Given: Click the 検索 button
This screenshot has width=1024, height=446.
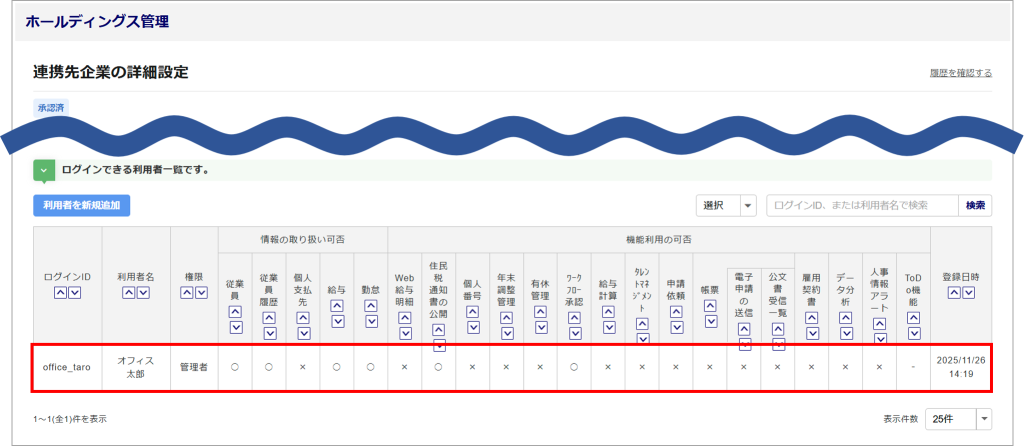Looking at the screenshot, I should point(976,205).
